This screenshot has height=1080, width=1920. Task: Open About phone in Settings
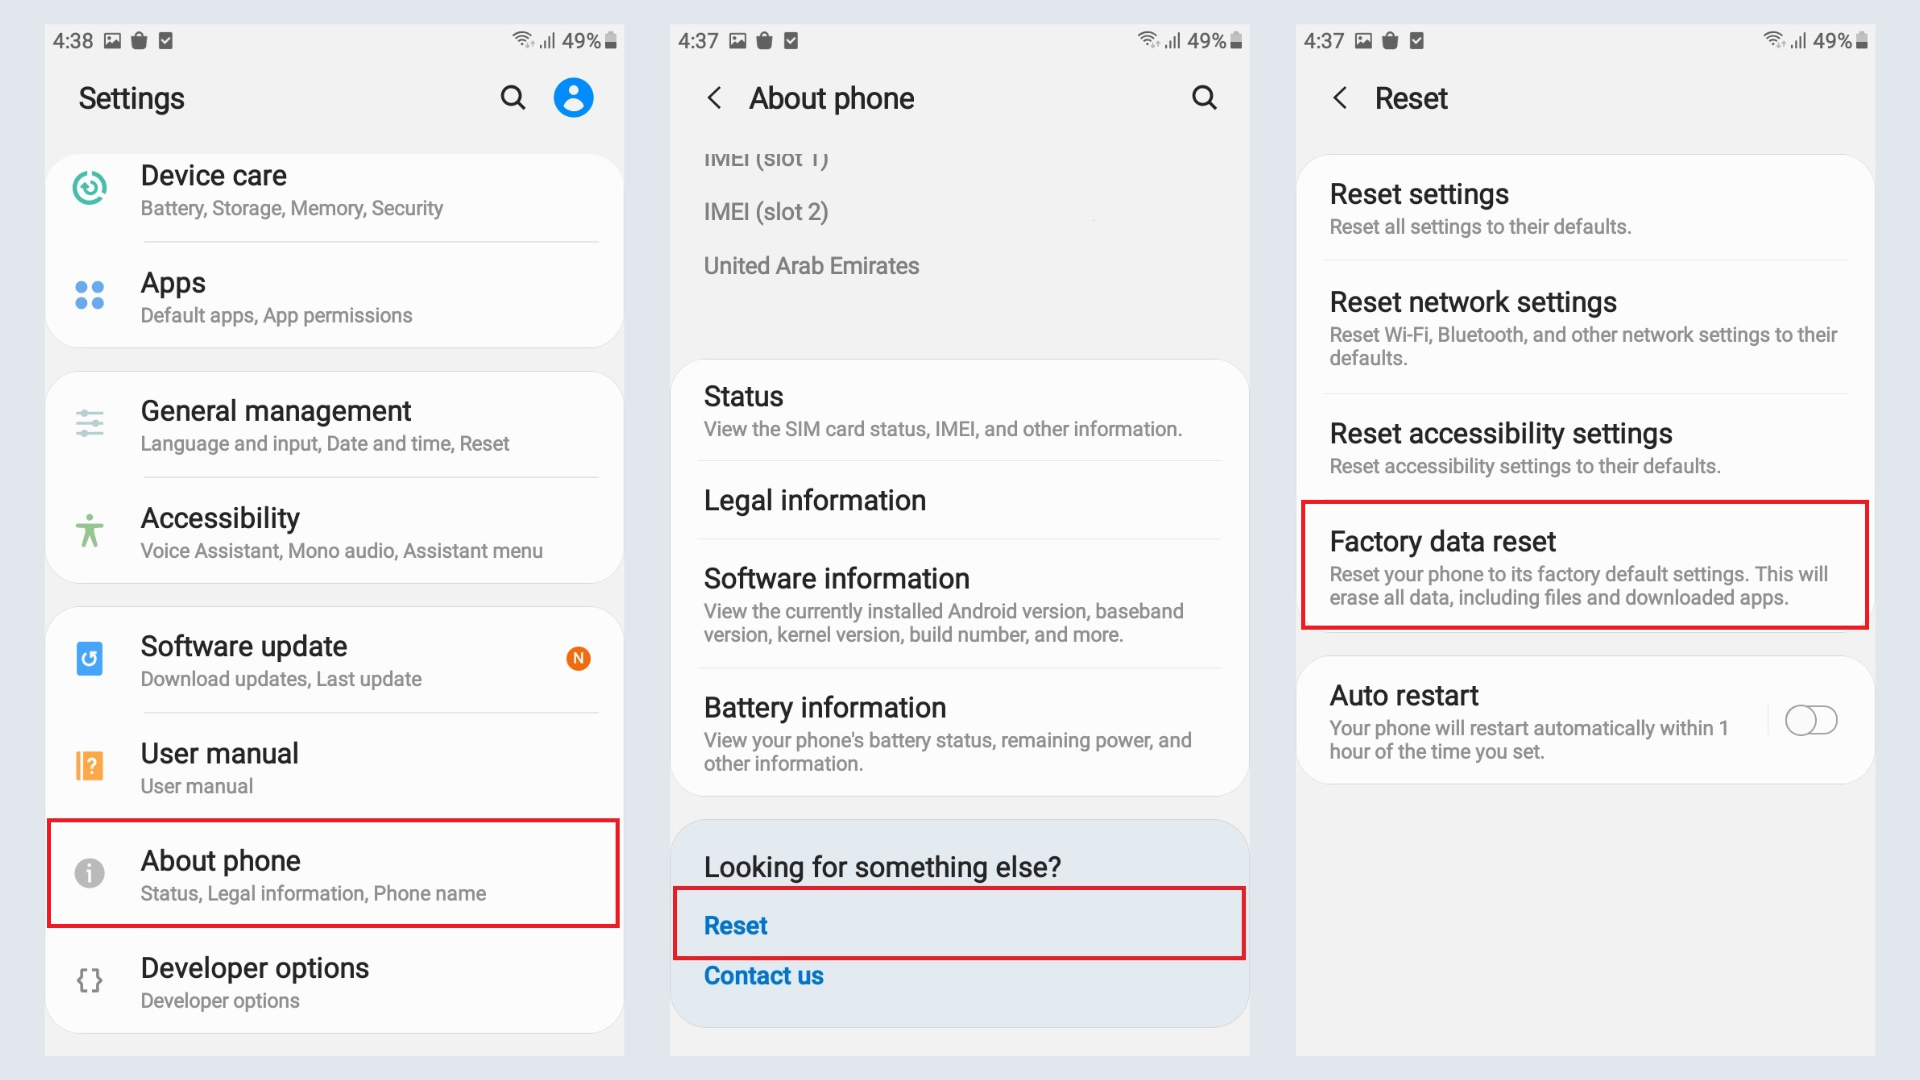[x=335, y=874]
